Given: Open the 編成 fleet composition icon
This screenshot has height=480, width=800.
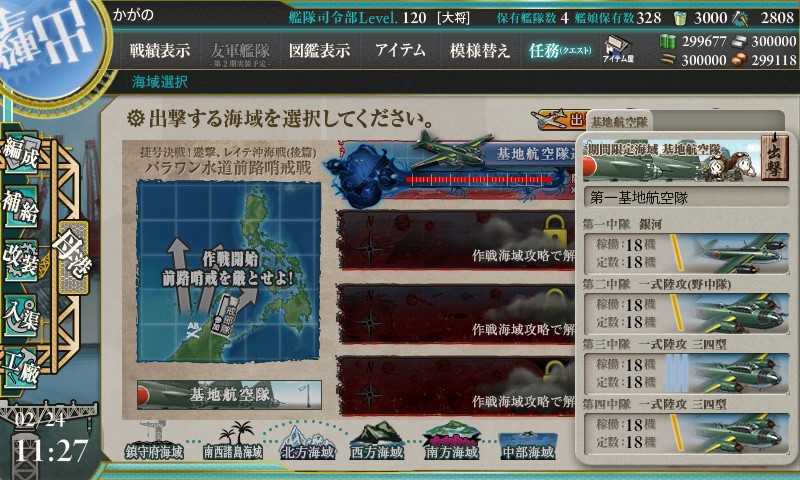Looking at the screenshot, I should click(x=21, y=153).
